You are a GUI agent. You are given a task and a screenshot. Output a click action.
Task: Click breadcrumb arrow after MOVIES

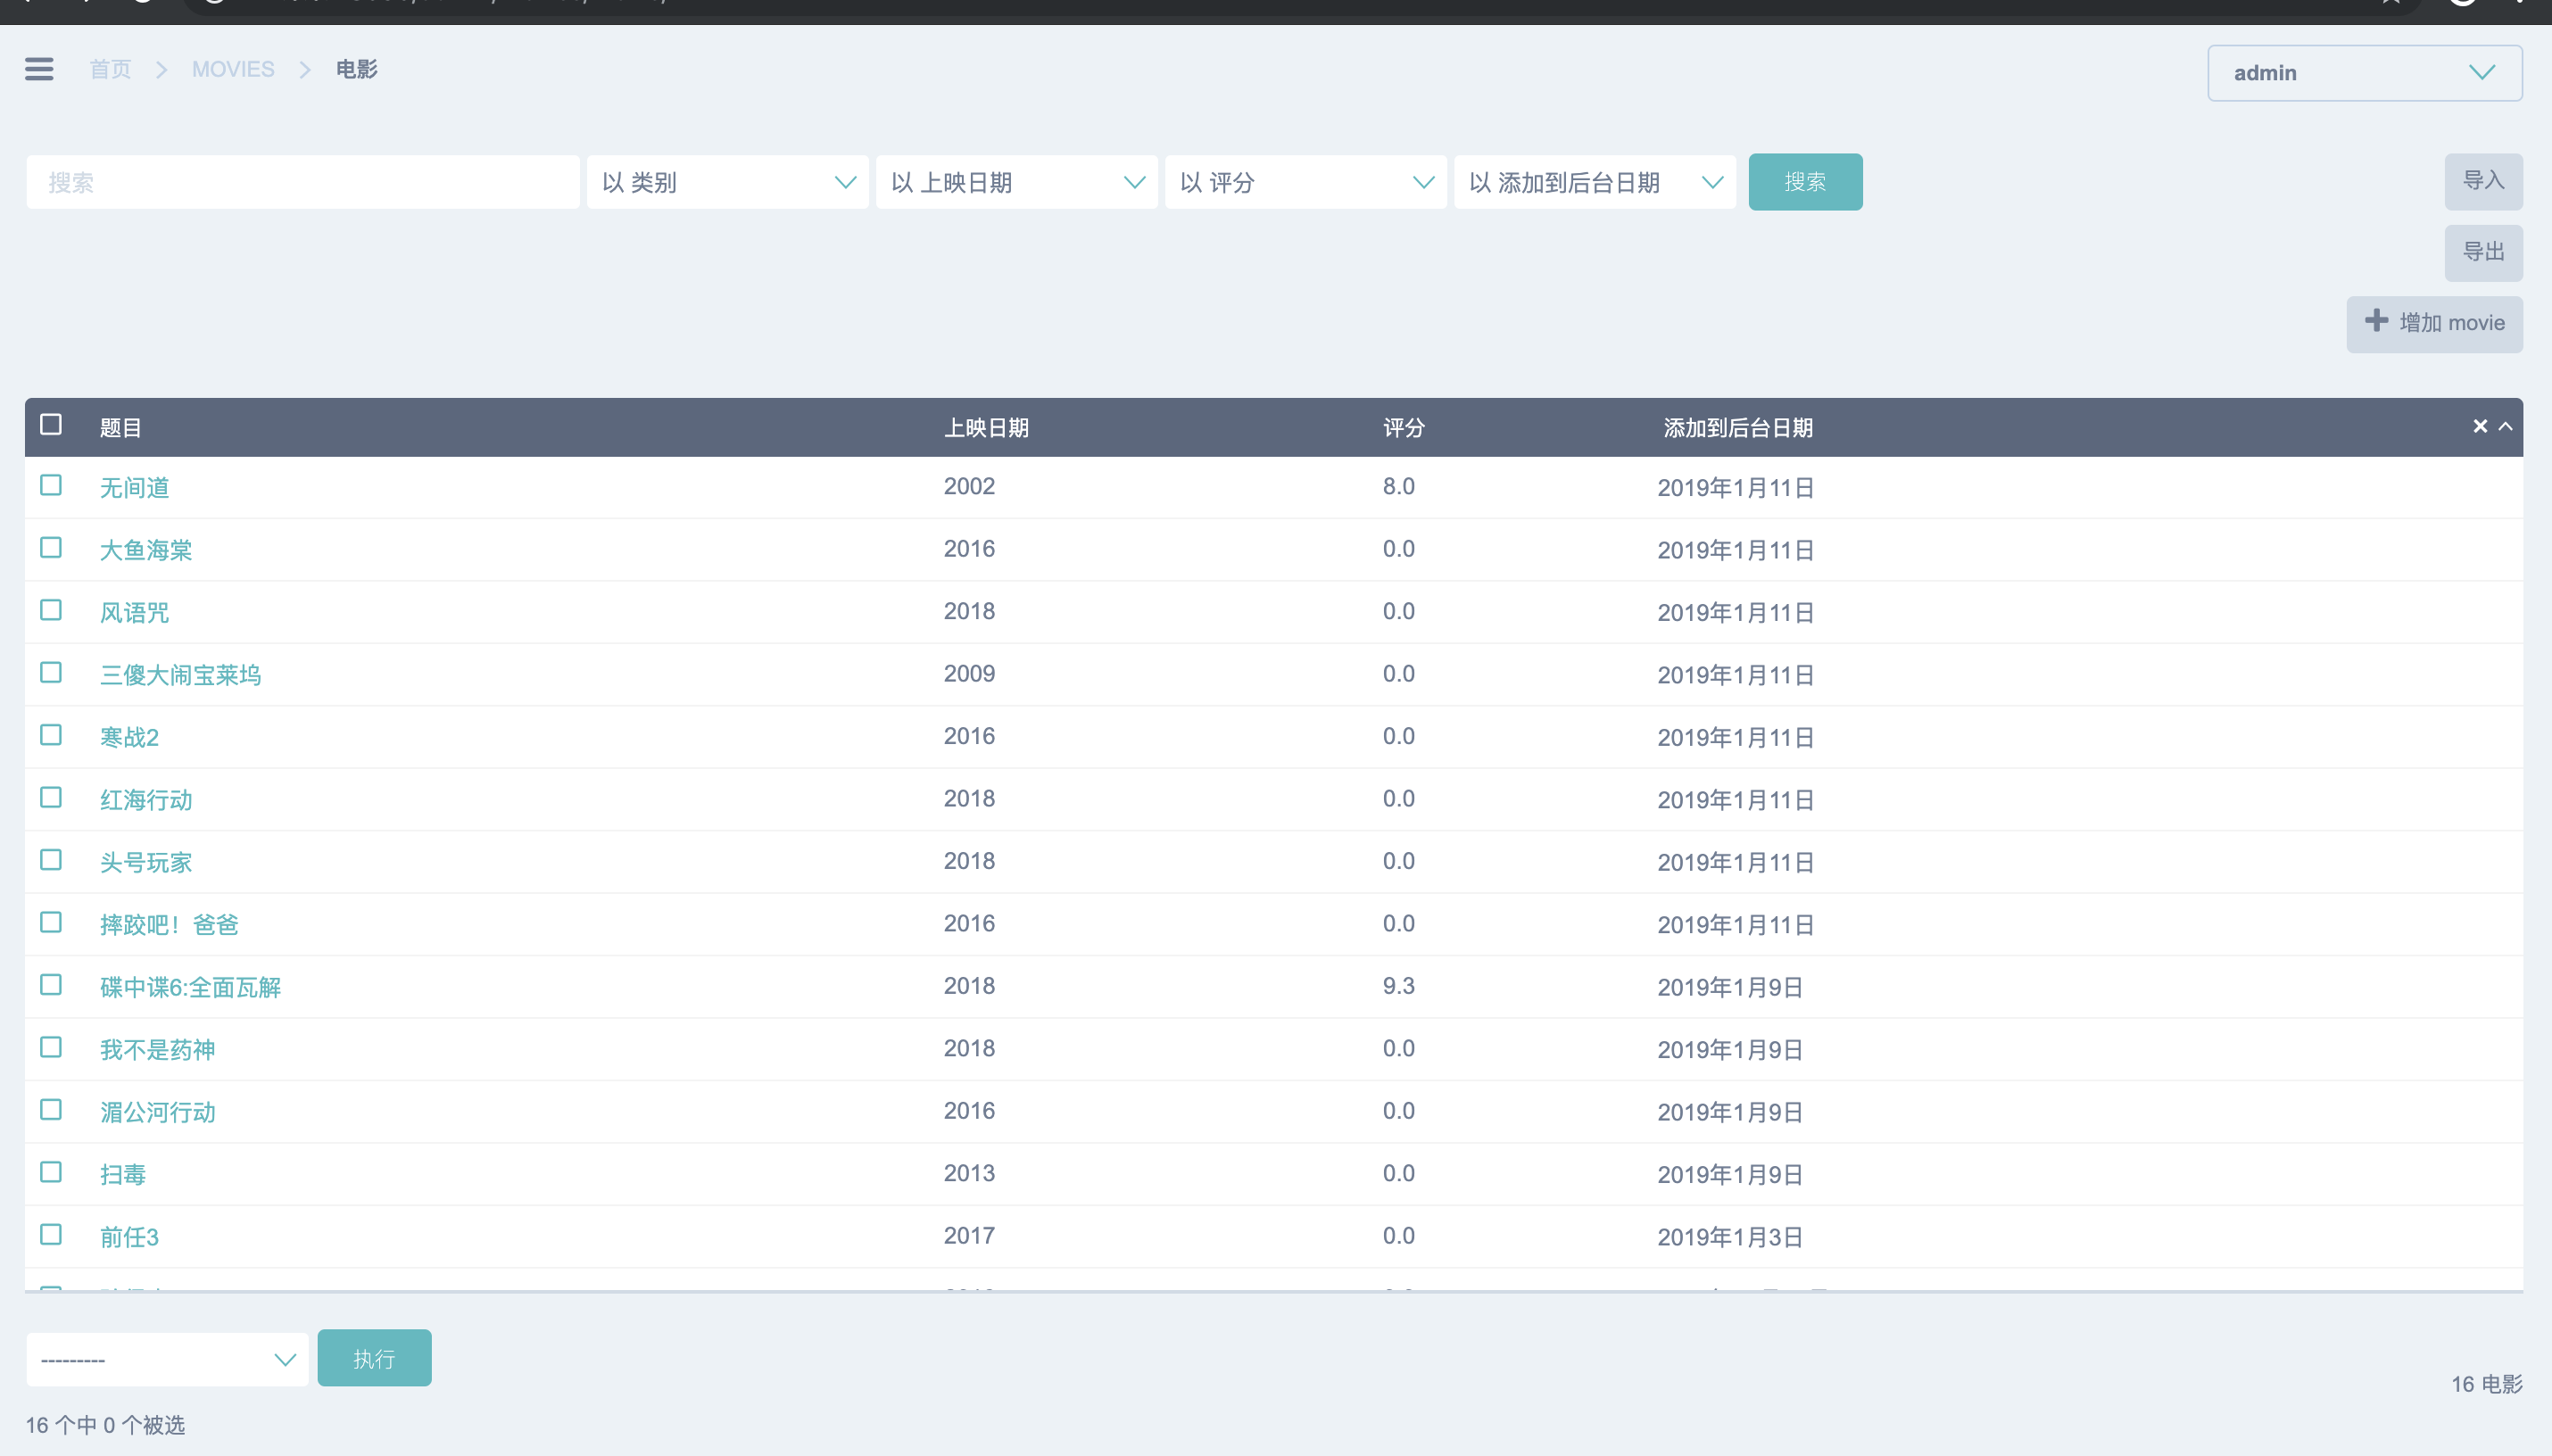(305, 69)
